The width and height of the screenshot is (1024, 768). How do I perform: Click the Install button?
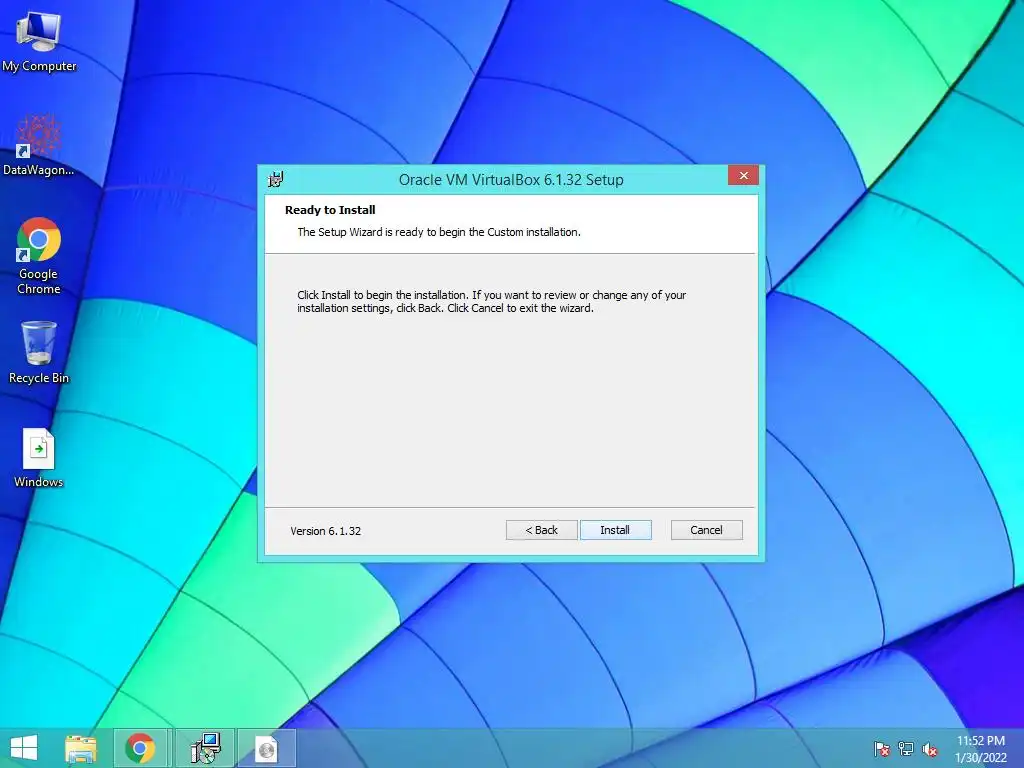[x=615, y=530]
